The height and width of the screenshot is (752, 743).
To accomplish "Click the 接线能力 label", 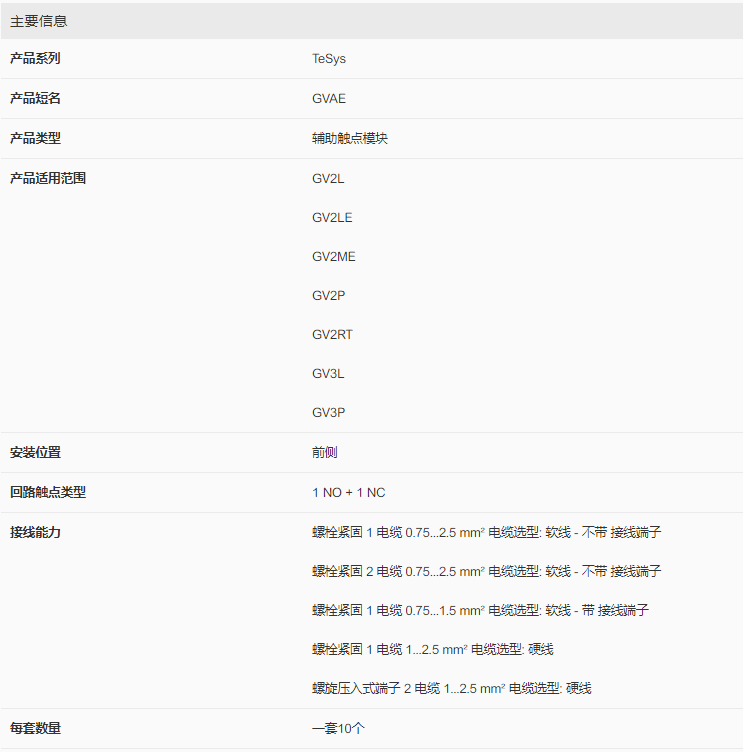I will click(x=35, y=532).
